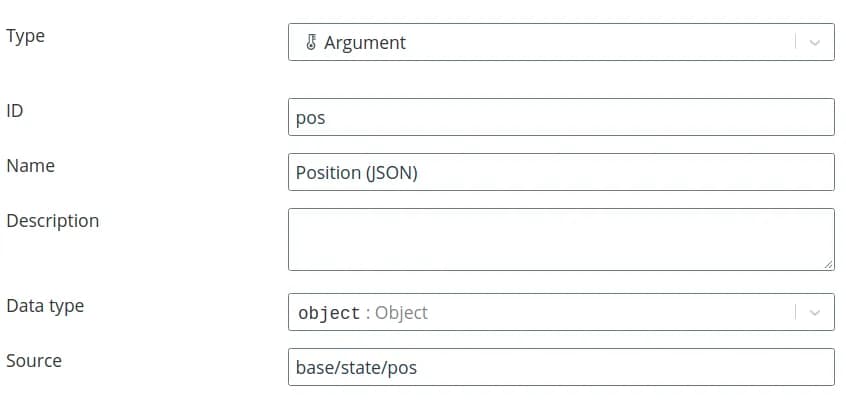Click the Argument icon in Type field
846x402 pixels.
311,43
